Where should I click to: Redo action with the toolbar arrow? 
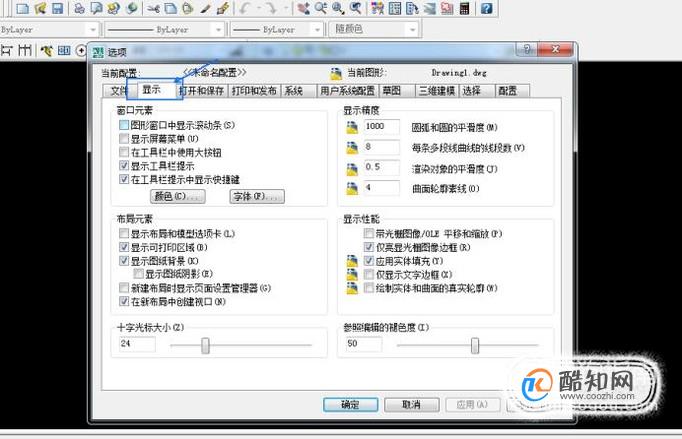click(271, 8)
